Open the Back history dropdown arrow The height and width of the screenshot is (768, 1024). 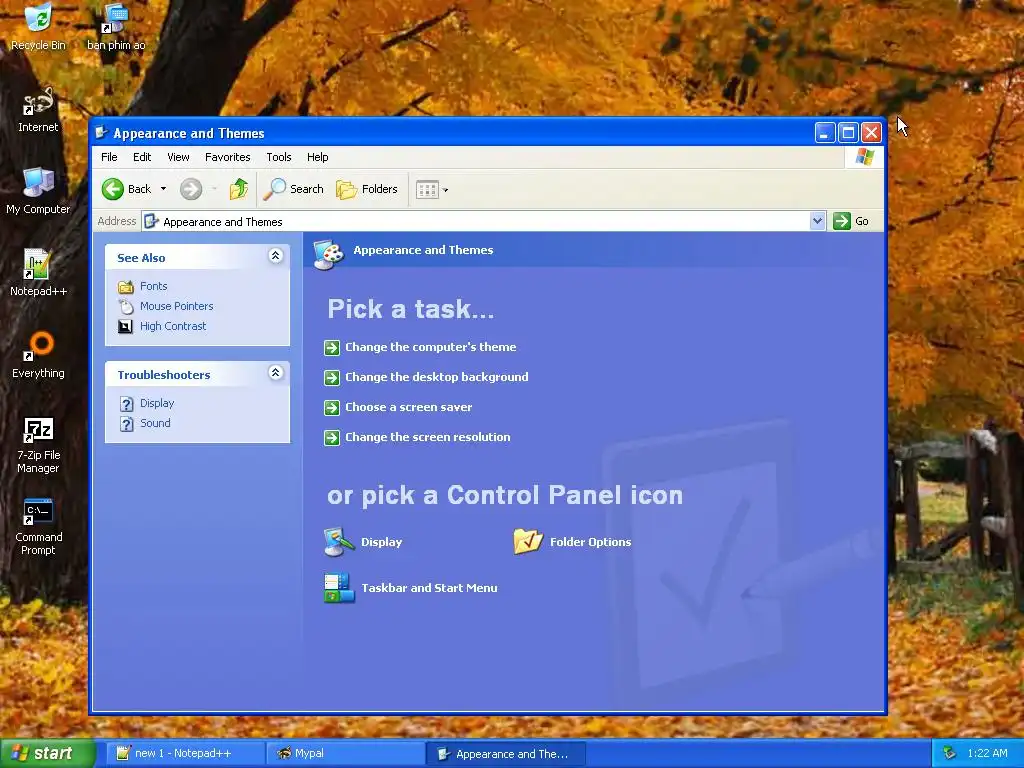tap(163, 189)
